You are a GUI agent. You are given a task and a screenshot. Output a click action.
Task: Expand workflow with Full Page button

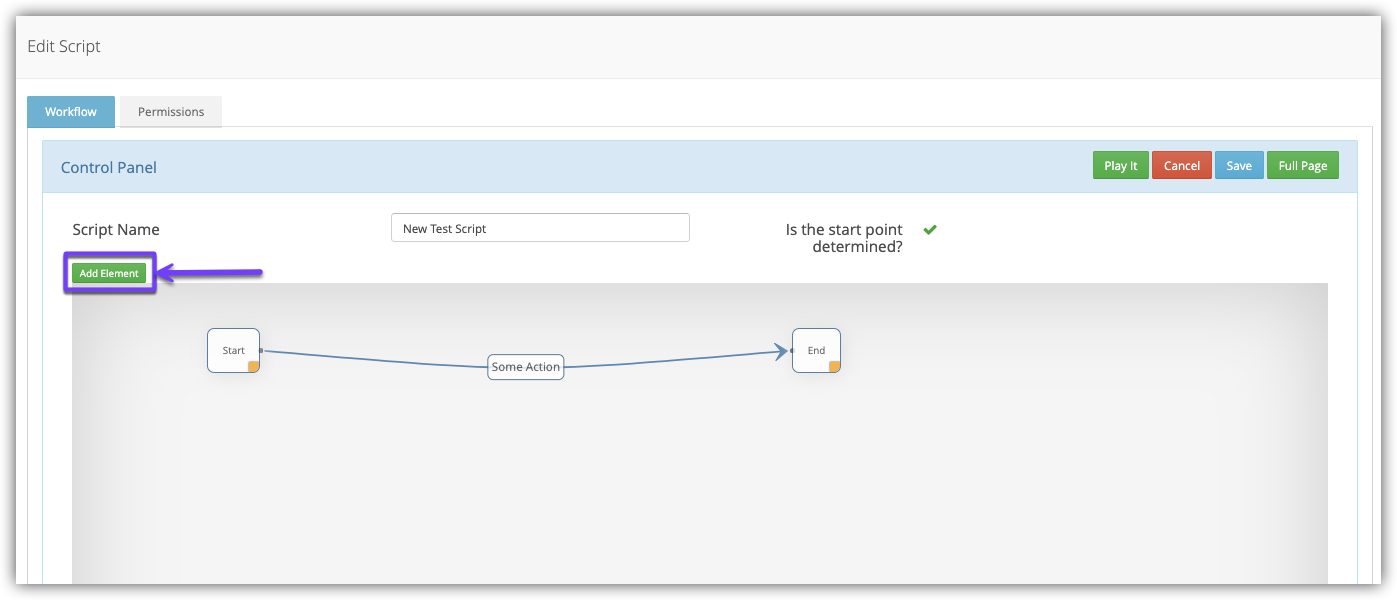click(1302, 166)
